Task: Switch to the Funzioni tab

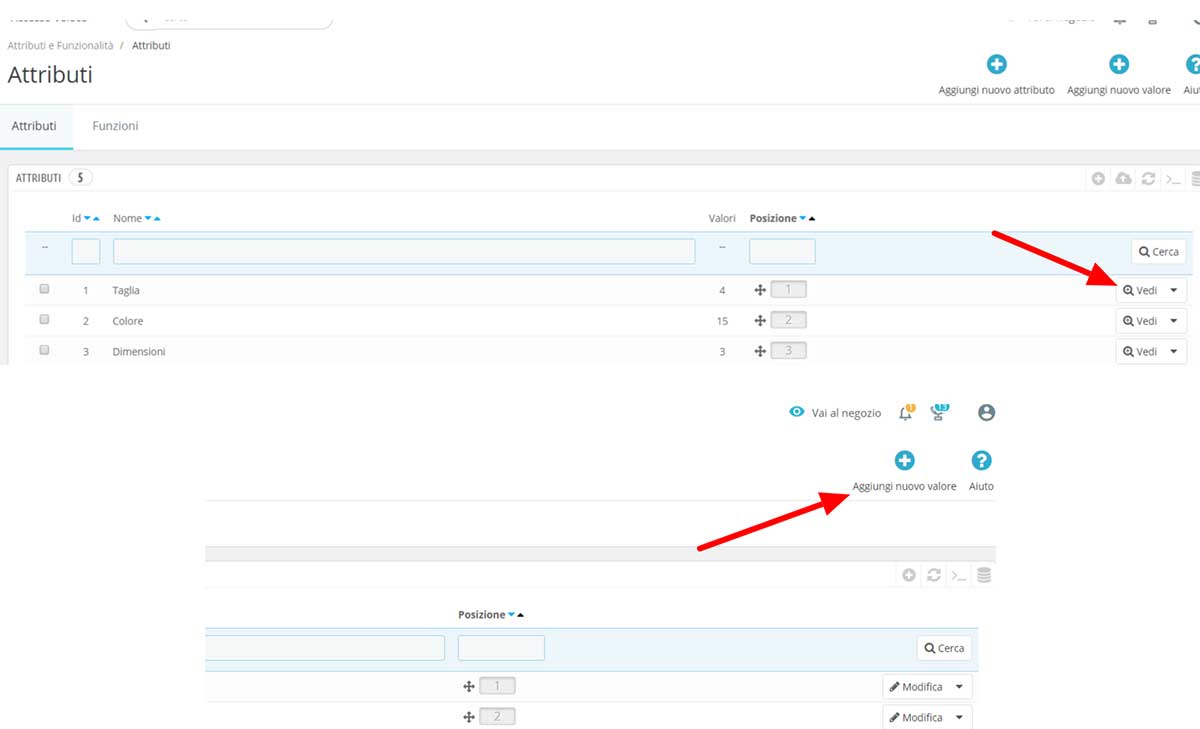Action: pyautogui.click(x=114, y=126)
